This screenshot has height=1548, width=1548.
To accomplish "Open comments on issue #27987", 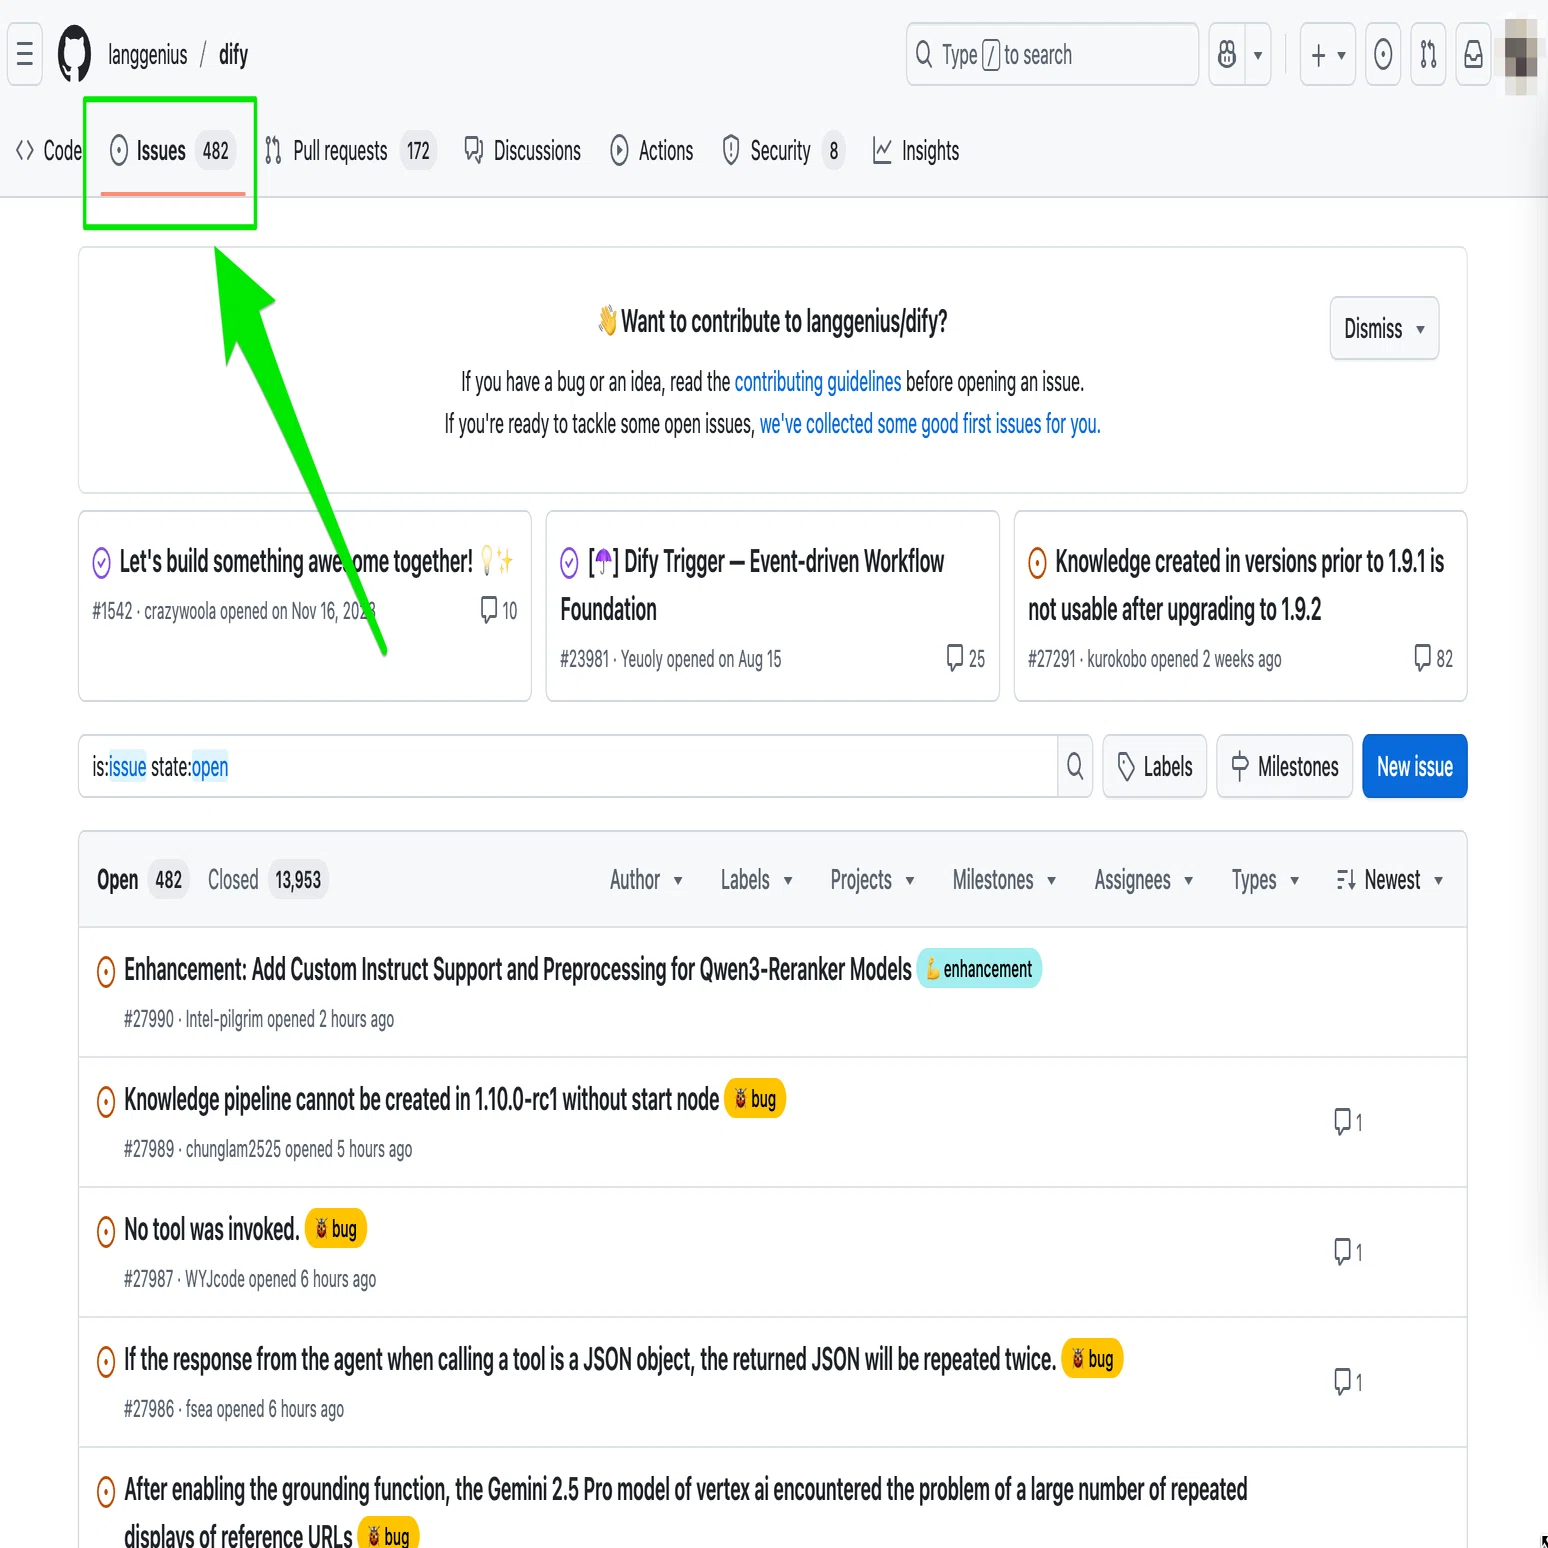I will click(1348, 1252).
